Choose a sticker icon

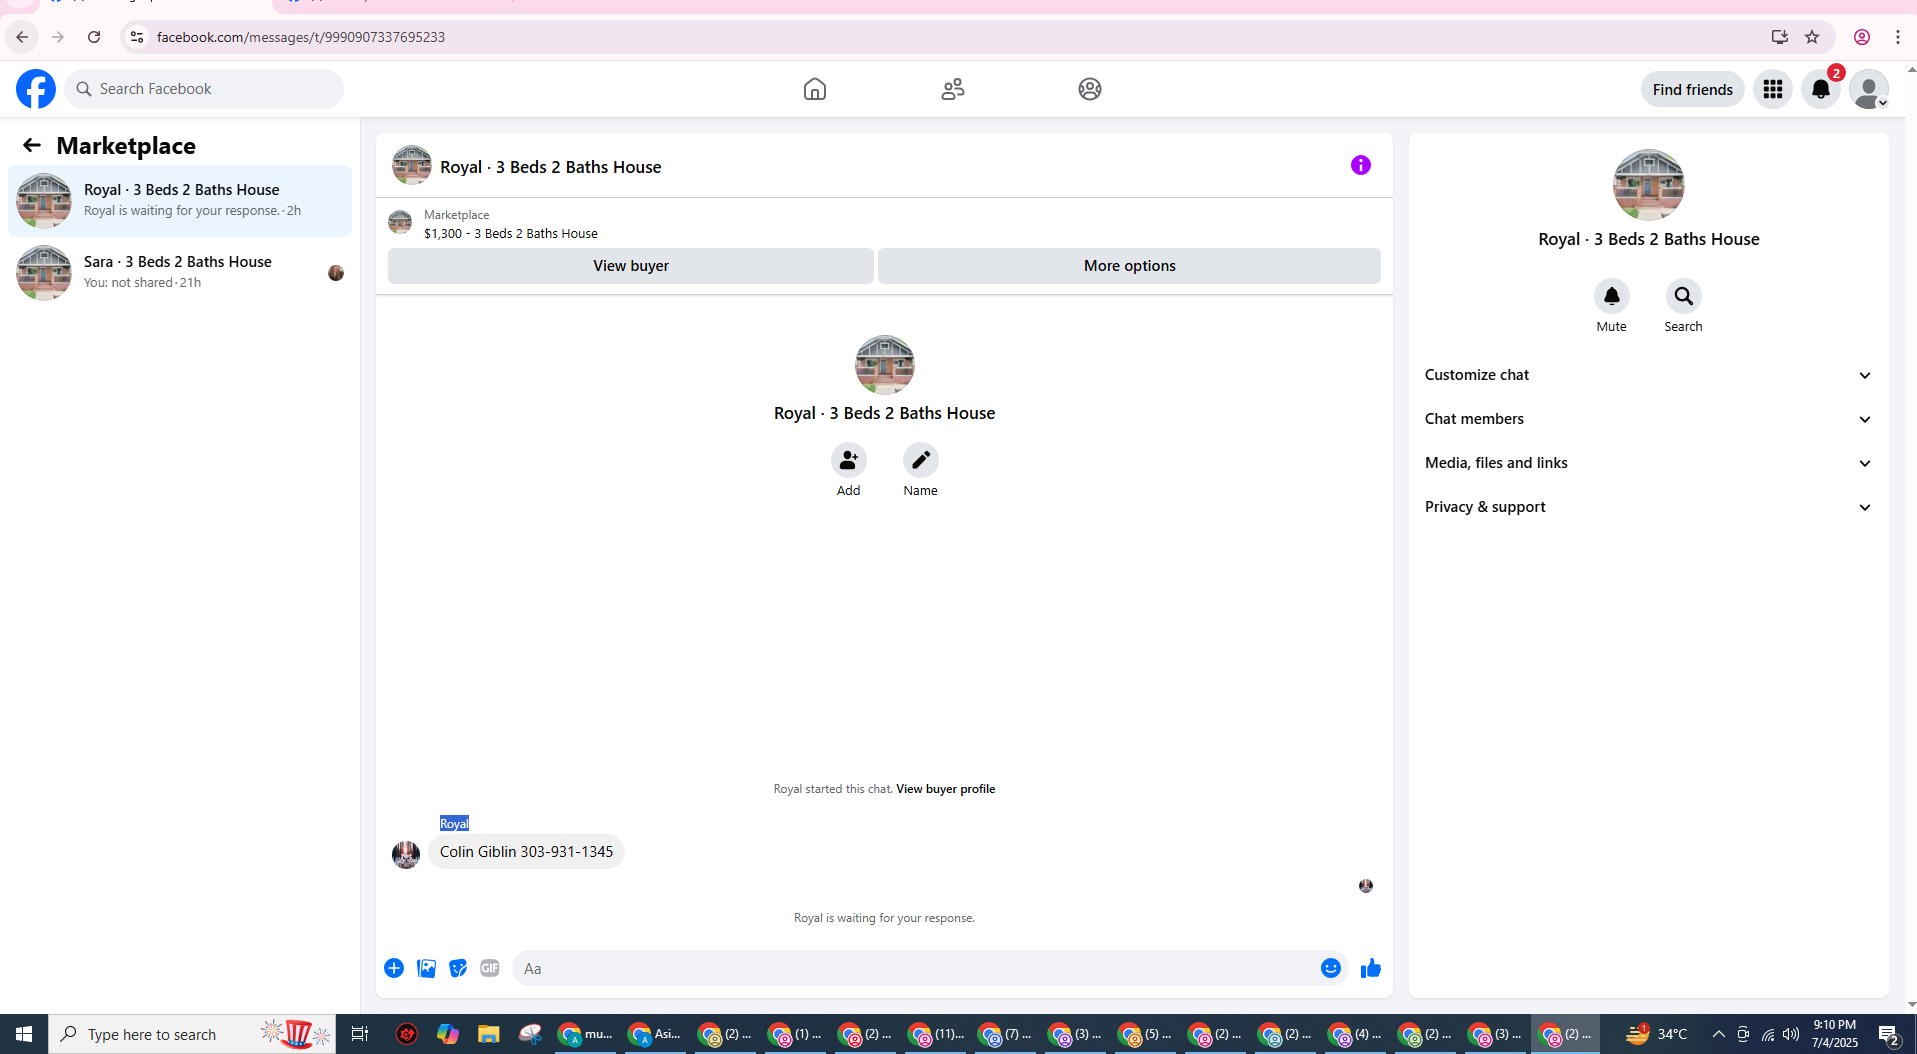coord(458,968)
